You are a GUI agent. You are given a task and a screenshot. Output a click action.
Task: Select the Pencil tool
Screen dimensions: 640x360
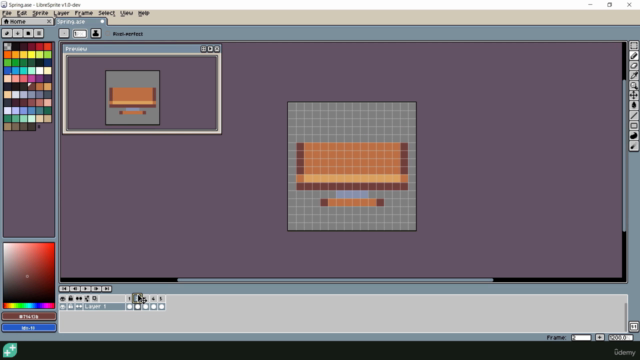tap(633, 56)
